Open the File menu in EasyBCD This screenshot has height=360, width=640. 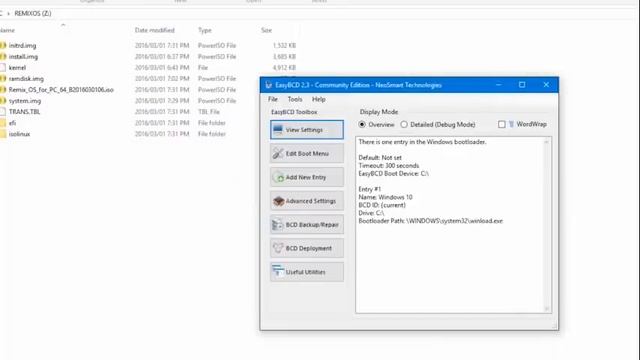tap(273, 99)
